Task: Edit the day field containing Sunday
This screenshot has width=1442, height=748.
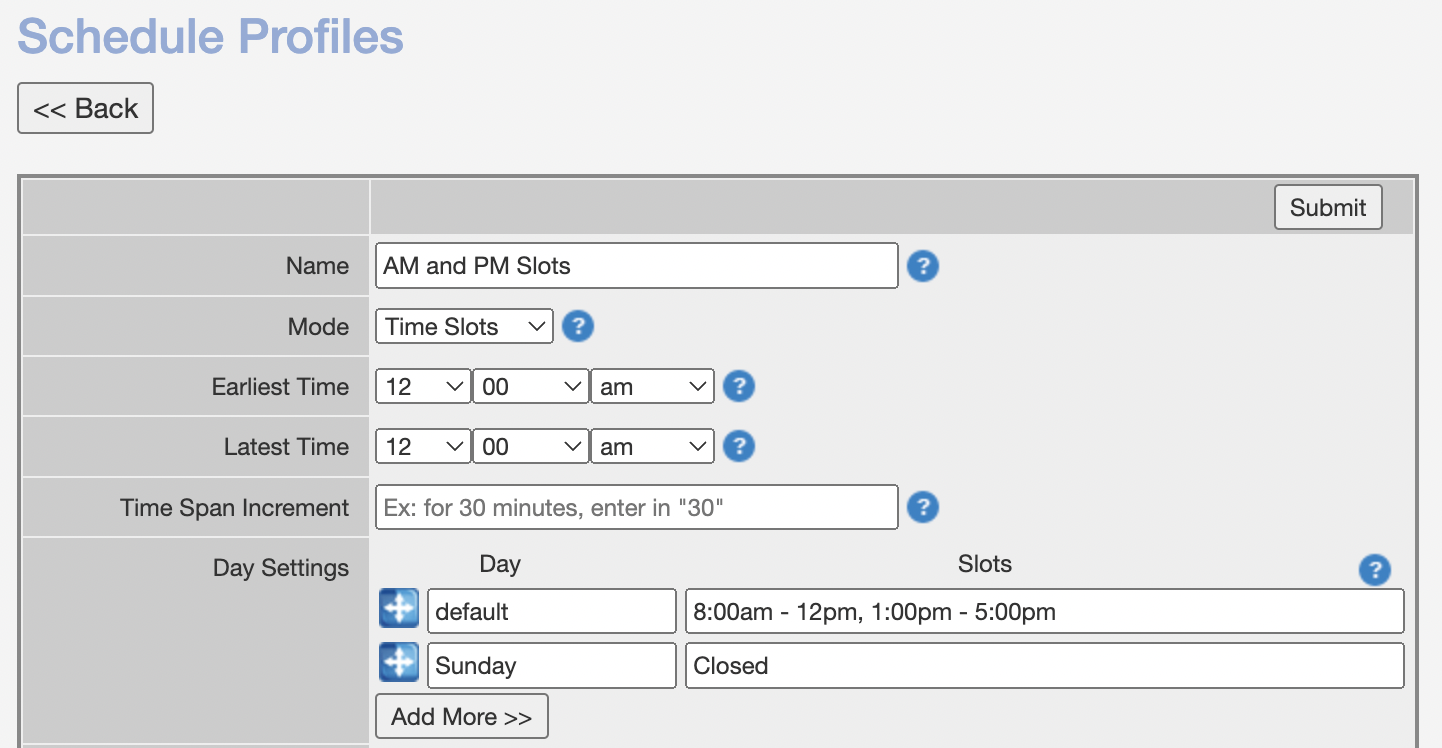Action: click(x=552, y=665)
